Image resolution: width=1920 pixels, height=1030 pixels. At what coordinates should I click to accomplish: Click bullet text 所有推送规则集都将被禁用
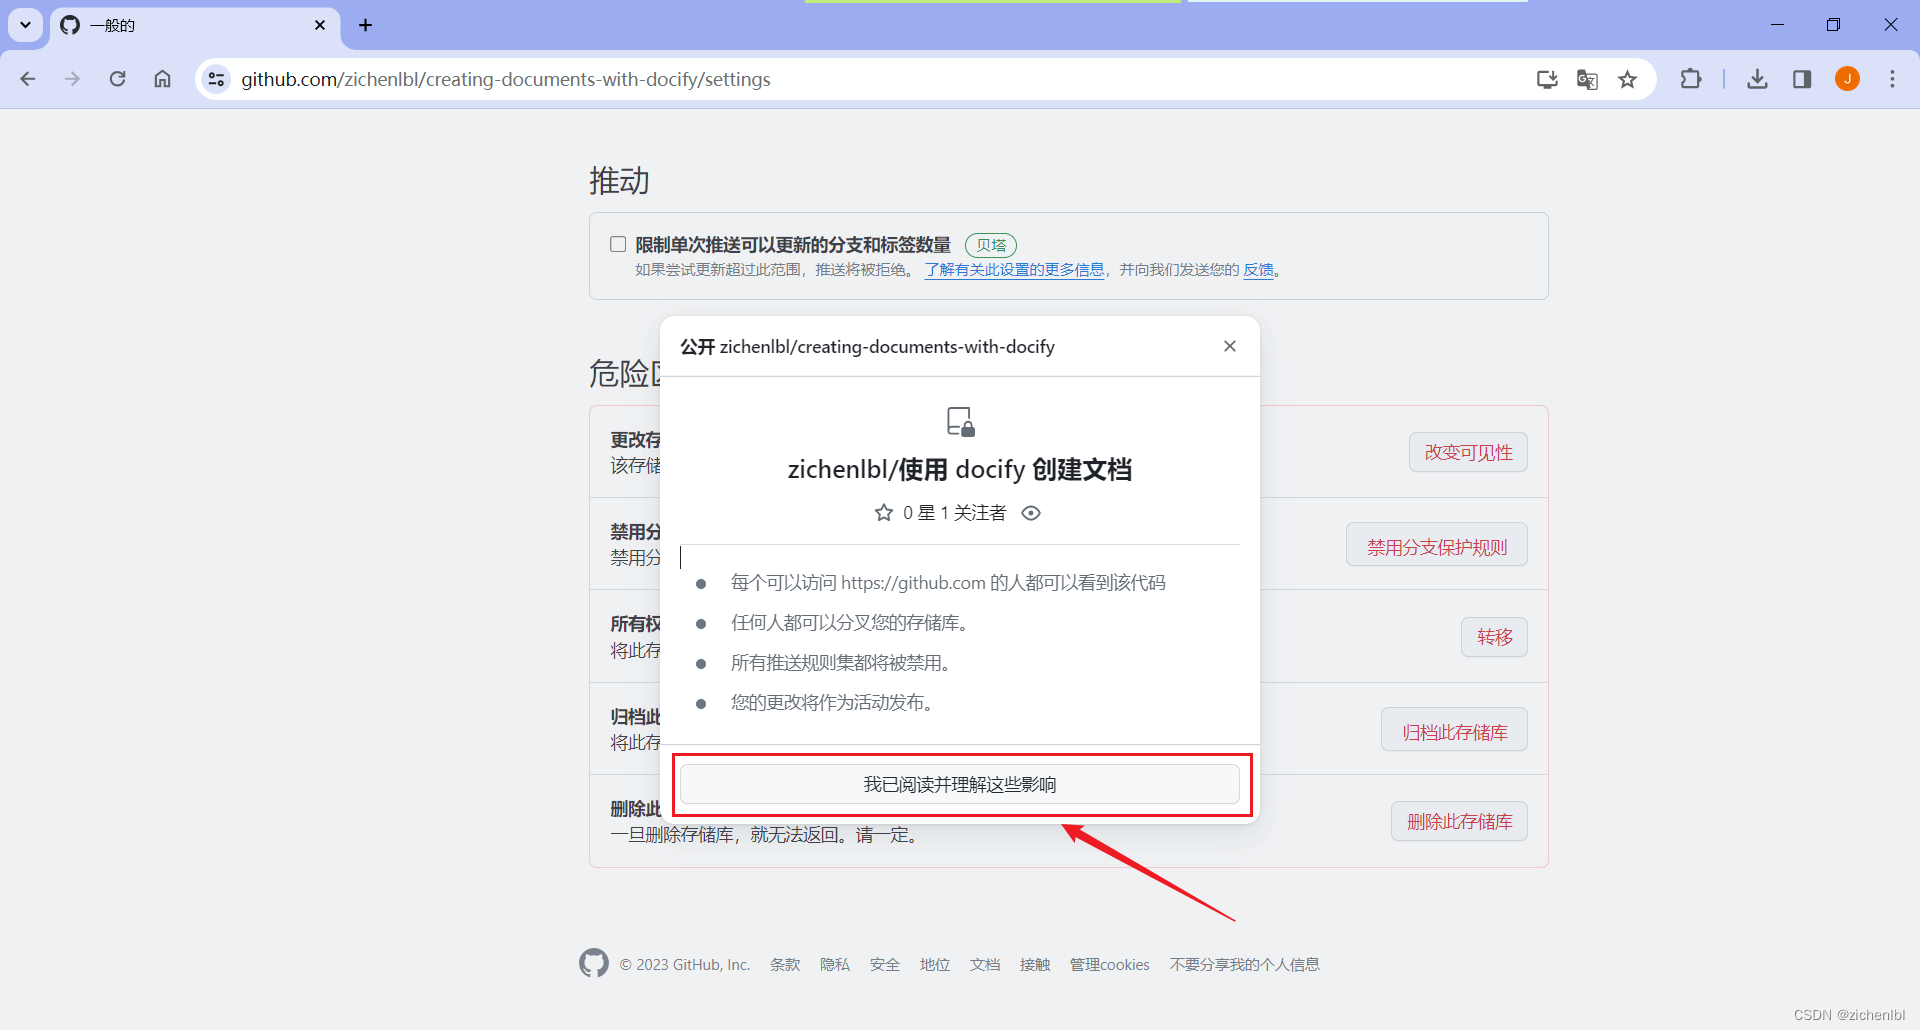click(841, 663)
